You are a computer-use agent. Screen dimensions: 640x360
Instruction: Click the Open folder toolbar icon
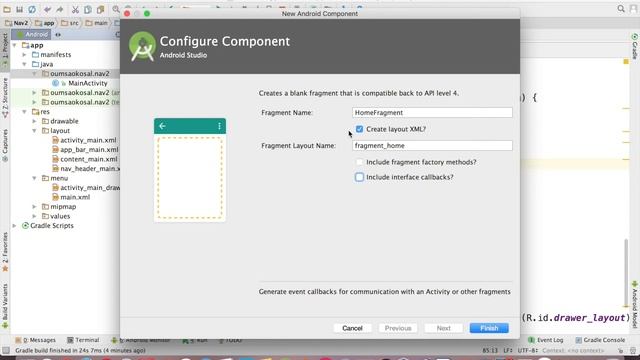(x=7, y=9)
